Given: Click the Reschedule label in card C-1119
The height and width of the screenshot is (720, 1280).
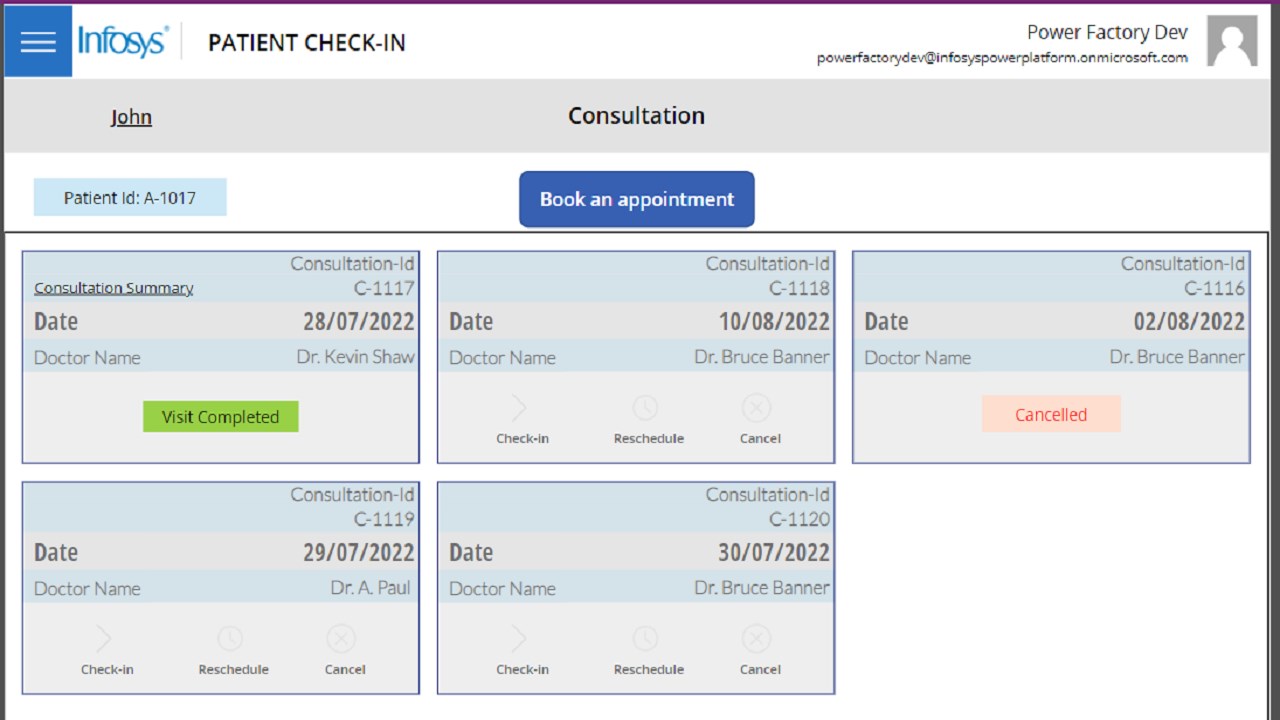Looking at the screenshot, I should coord(234,670).
